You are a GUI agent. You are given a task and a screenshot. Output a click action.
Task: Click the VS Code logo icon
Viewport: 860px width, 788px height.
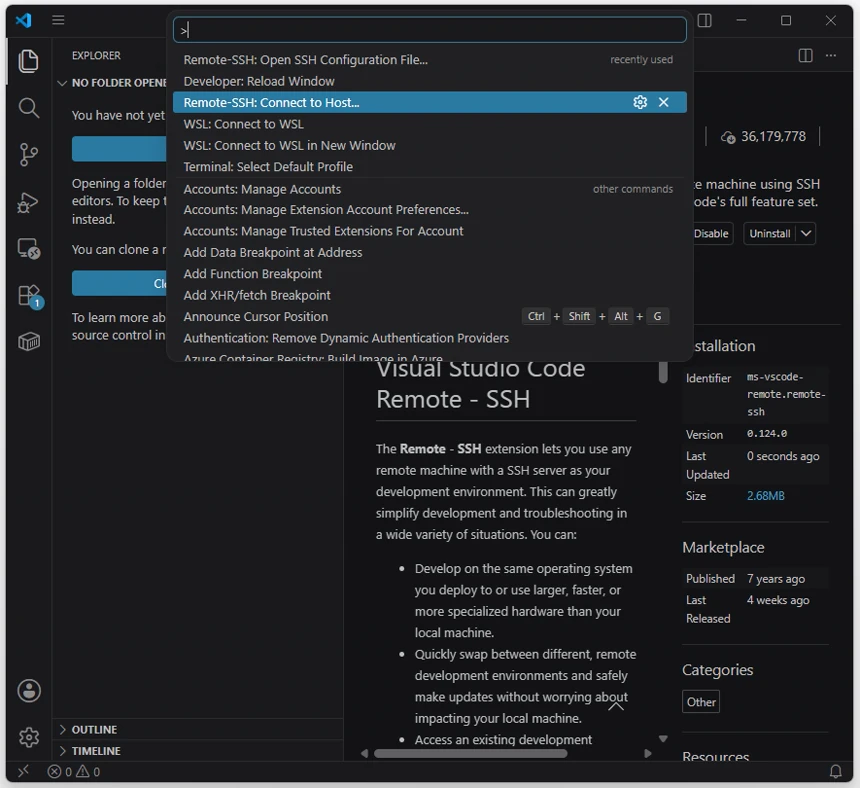23,20
